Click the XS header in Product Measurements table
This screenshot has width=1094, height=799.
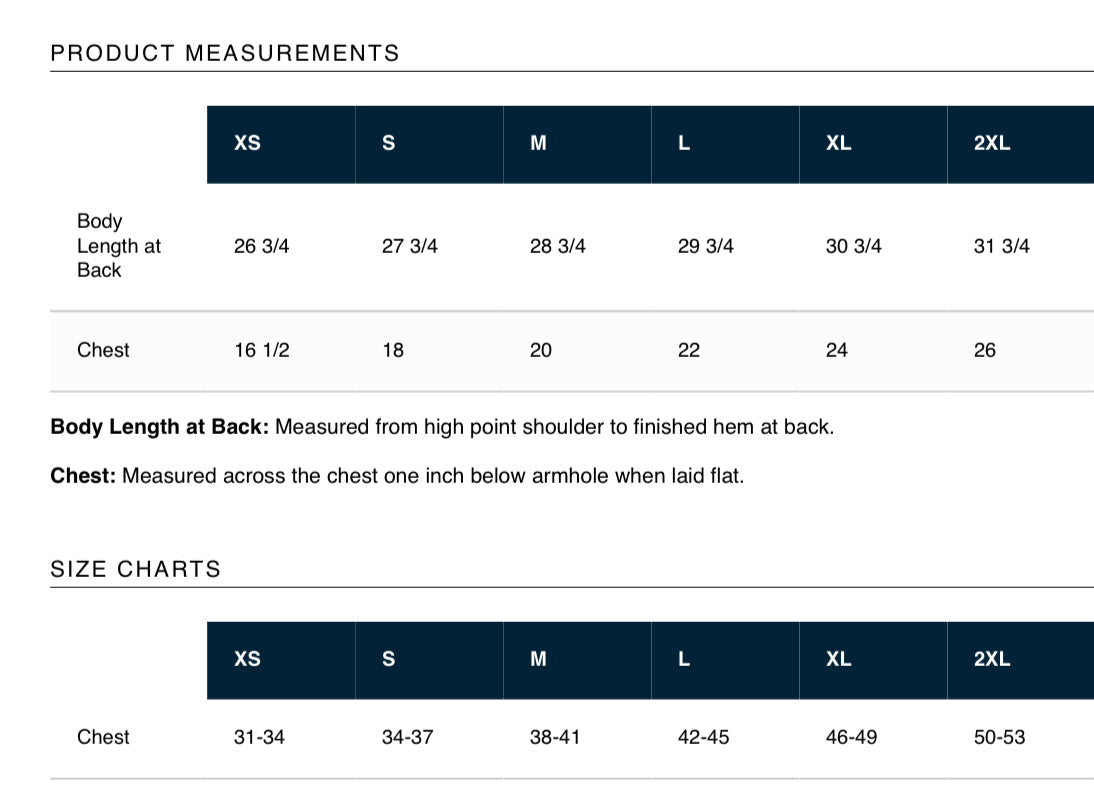tap(247, 143)
